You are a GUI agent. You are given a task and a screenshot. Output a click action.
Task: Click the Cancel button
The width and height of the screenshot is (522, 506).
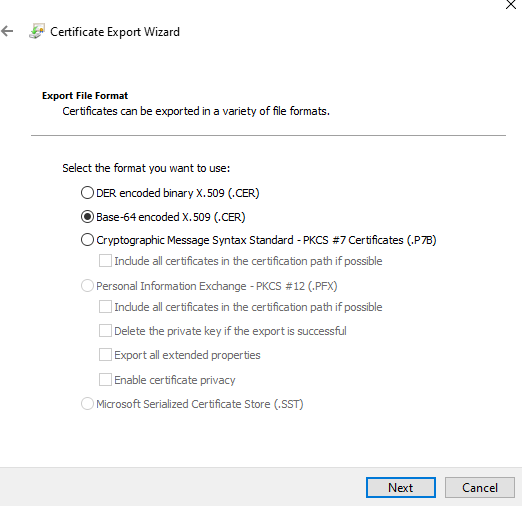tap(480, 488)
